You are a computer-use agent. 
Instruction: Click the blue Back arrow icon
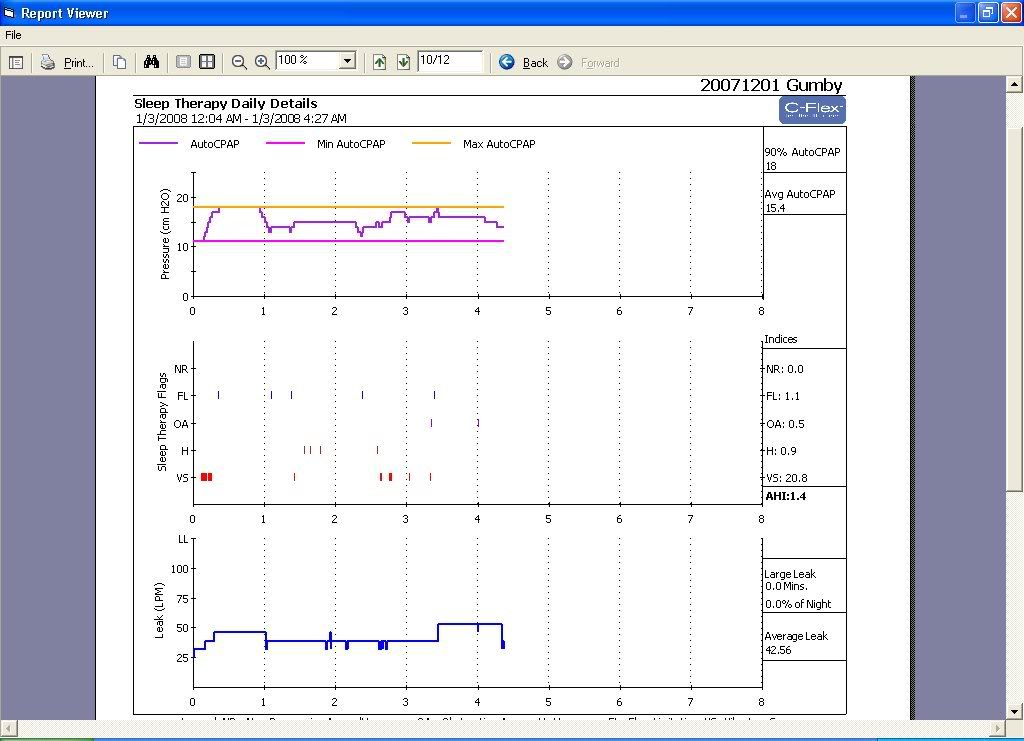tap(507, 62)
